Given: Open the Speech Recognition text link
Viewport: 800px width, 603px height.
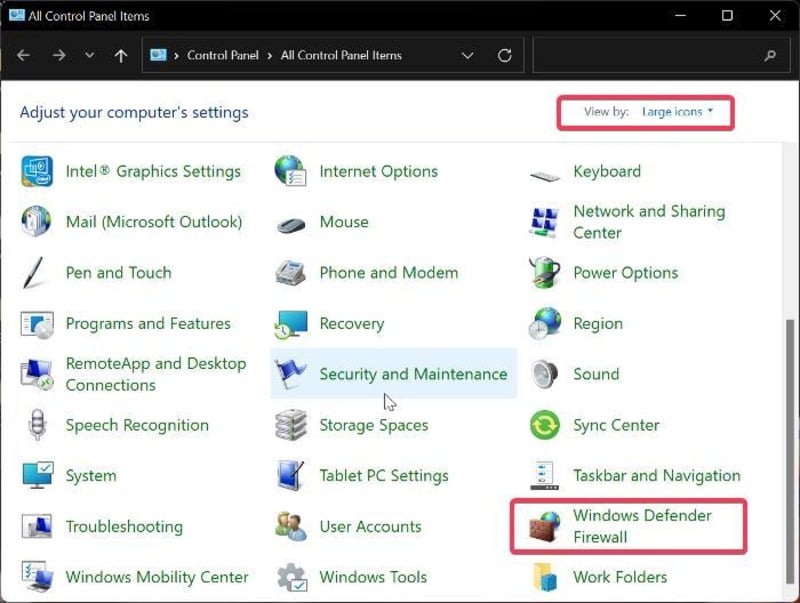Looking at the screenshot, I should (x=137, y=425).
